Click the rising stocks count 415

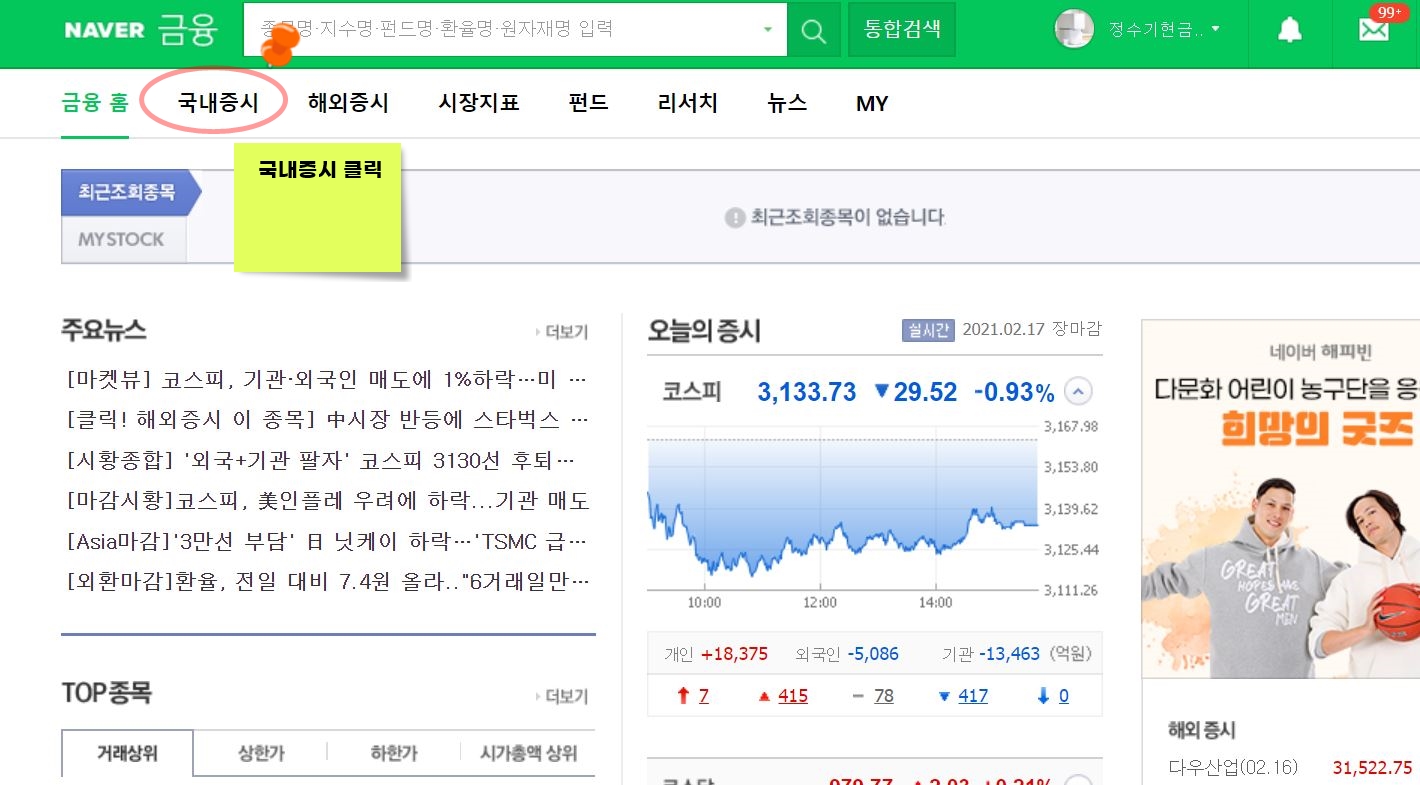pos(793,696)
